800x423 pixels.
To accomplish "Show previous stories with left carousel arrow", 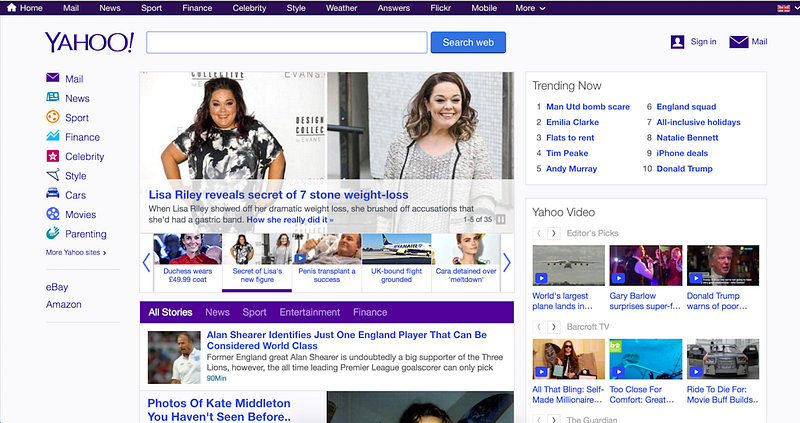I will (x=146, y=262).
